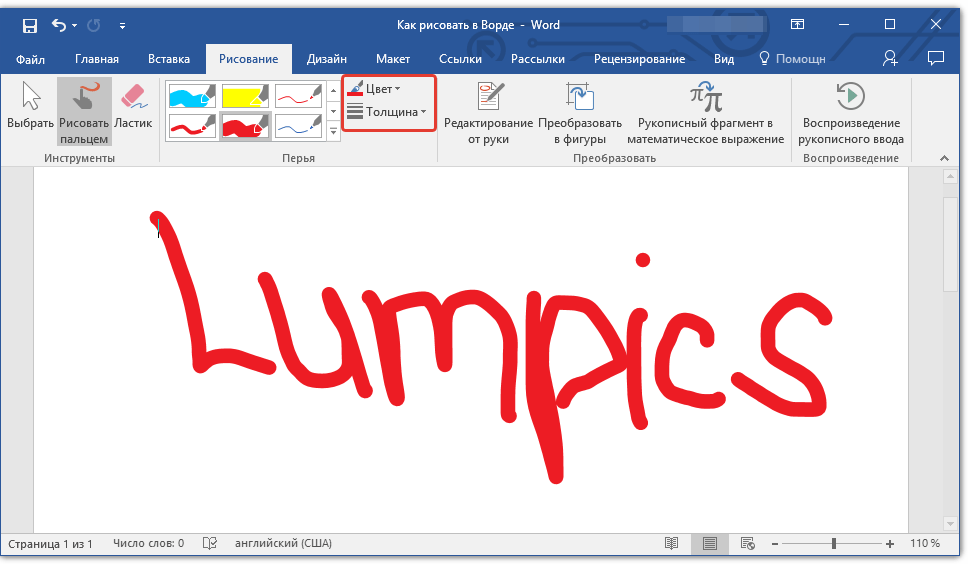Toggle Рисовать пальцем drawing mode
The image size is (968, 564).
(84, 109)
